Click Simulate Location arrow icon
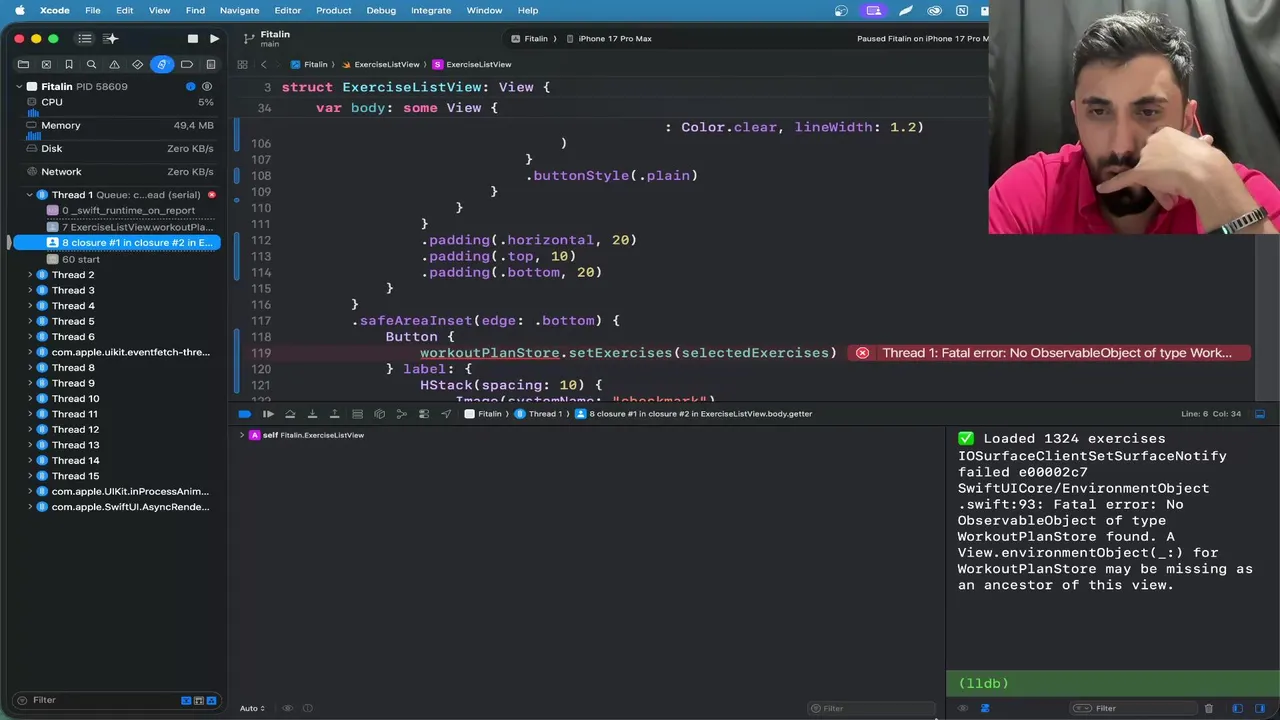1280x720 pixels. point(446,414)
